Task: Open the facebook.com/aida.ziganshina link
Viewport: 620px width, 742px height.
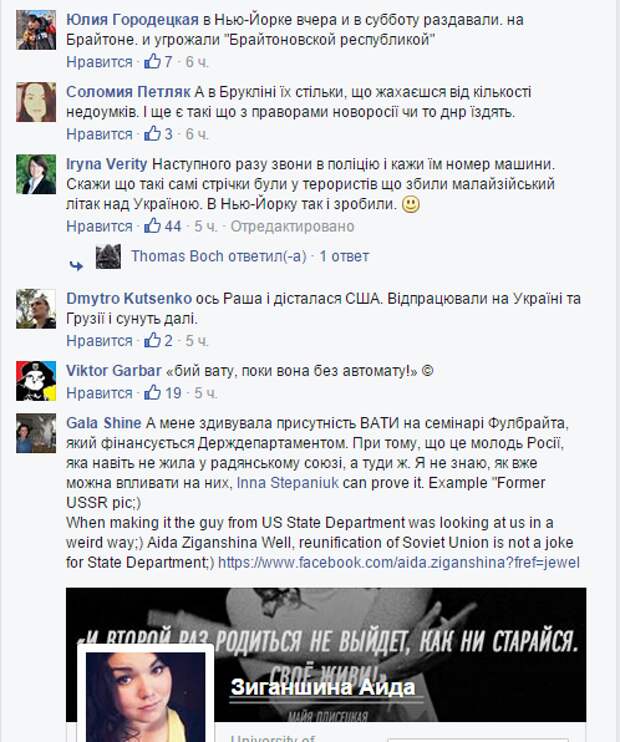Action: click(x=399, y=562)
